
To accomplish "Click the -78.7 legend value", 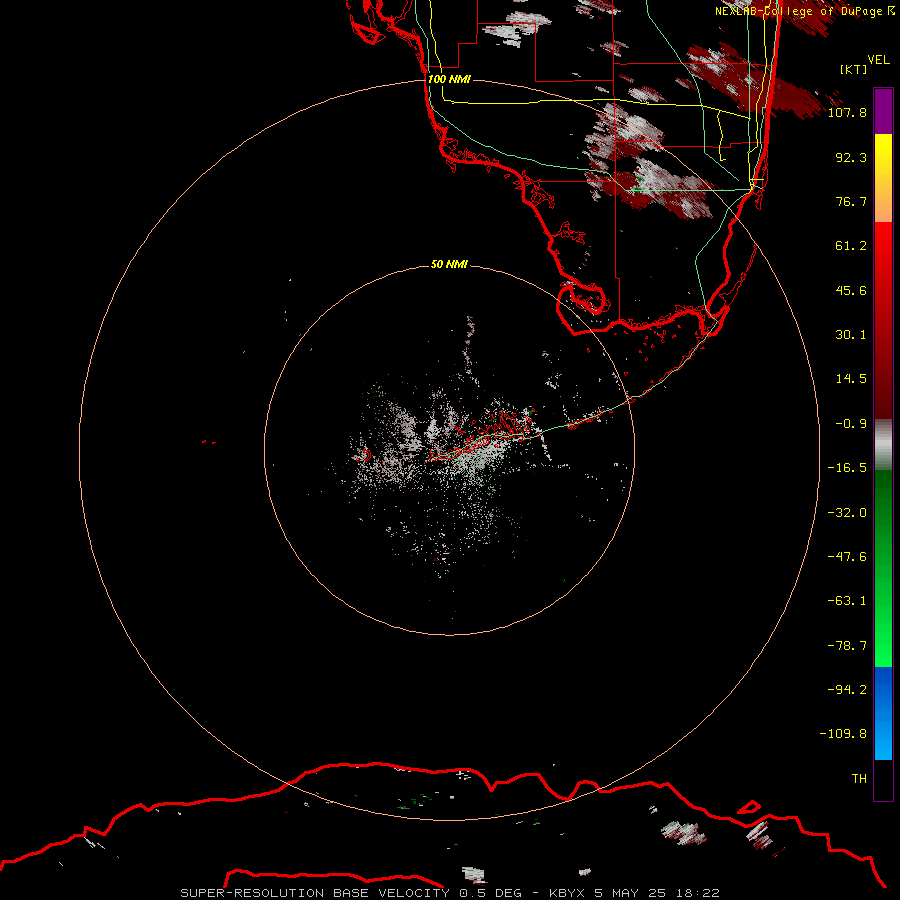I will pyautogui.click(x=847, y=646).
